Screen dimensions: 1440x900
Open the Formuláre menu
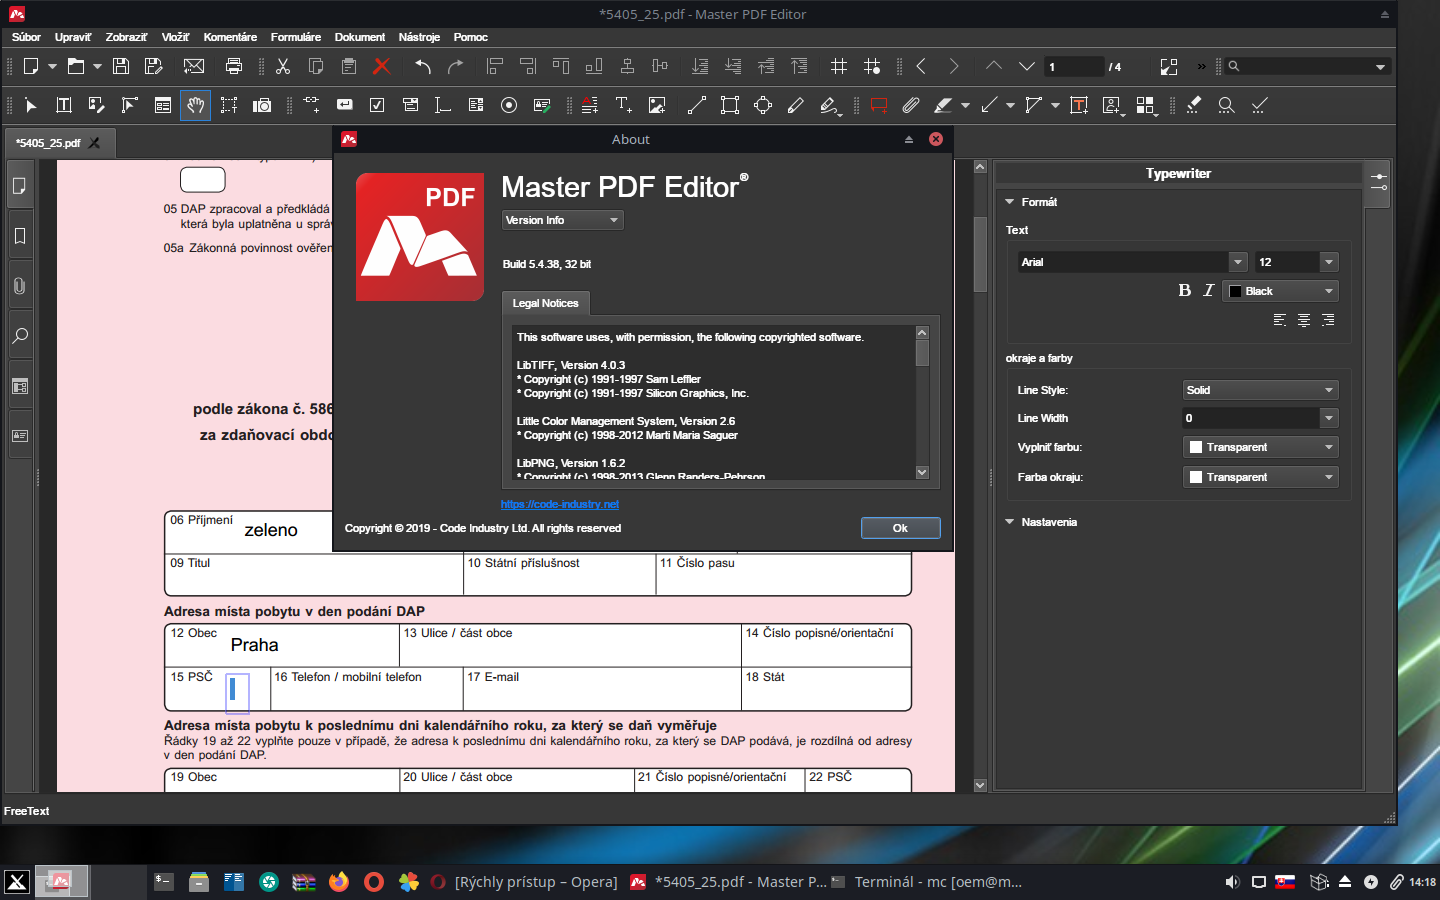[296, 37]
